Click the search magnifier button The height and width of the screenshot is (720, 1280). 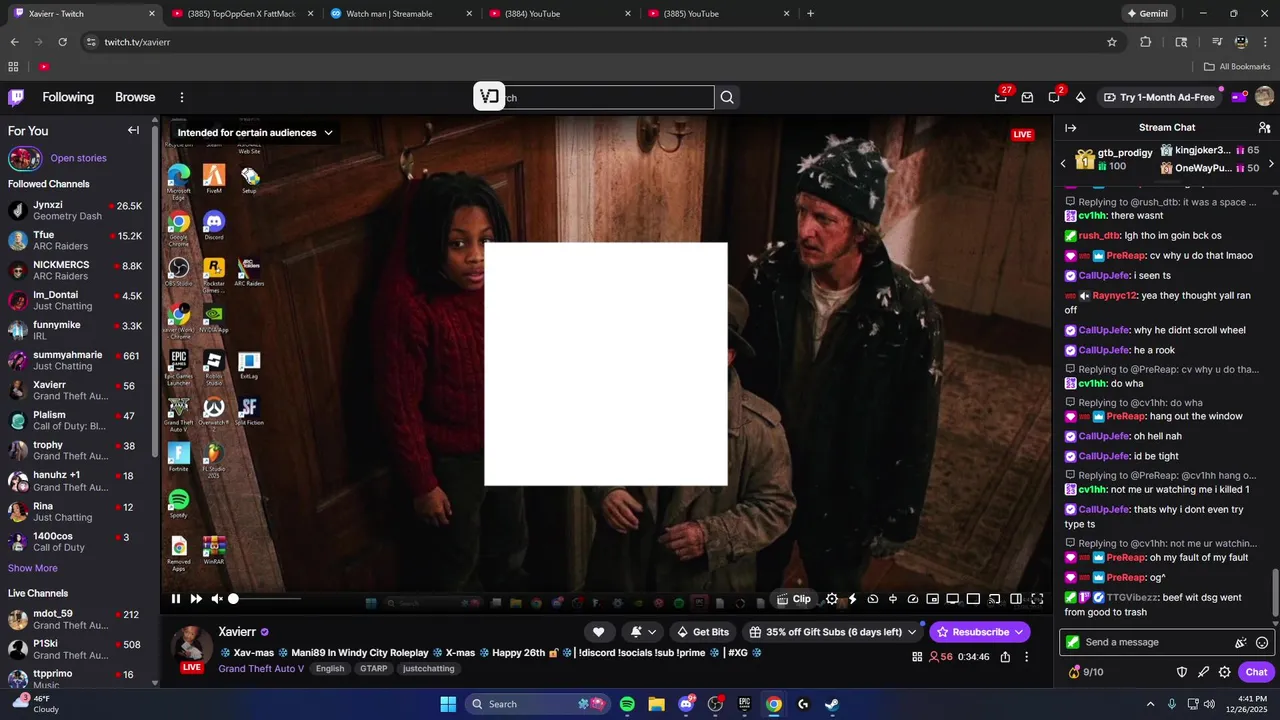[727, 97]
